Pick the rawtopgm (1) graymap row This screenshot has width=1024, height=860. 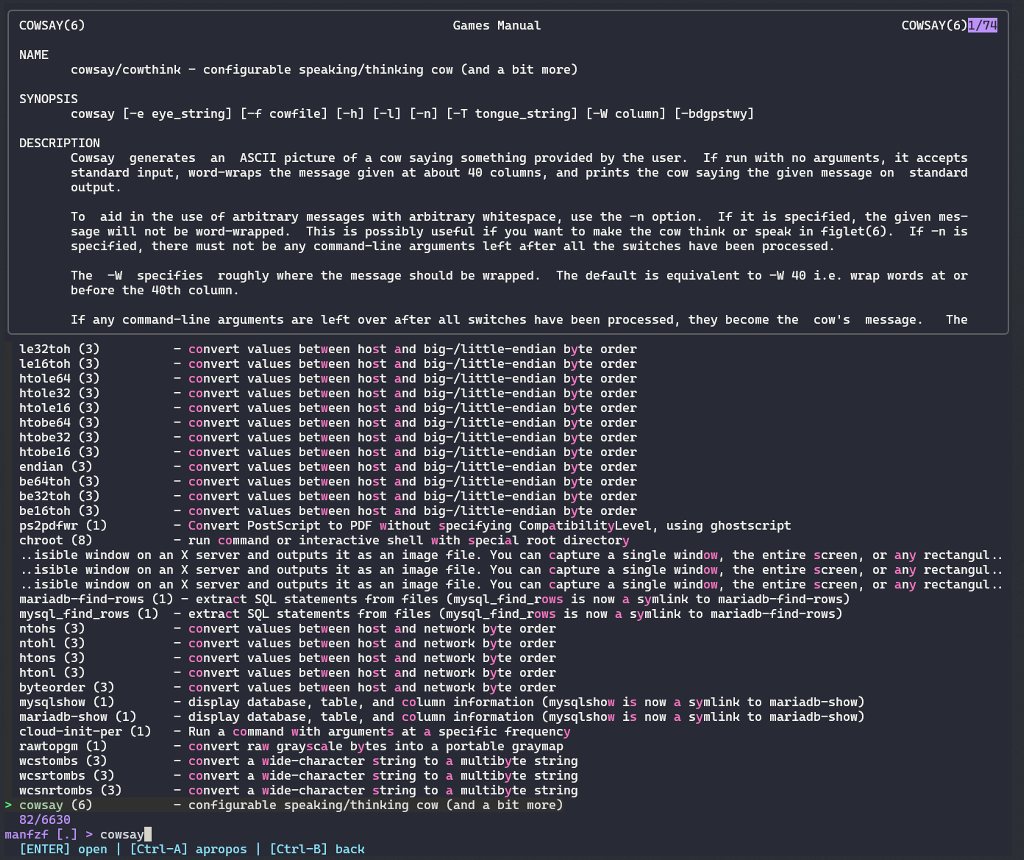click(x=291, y=746)
